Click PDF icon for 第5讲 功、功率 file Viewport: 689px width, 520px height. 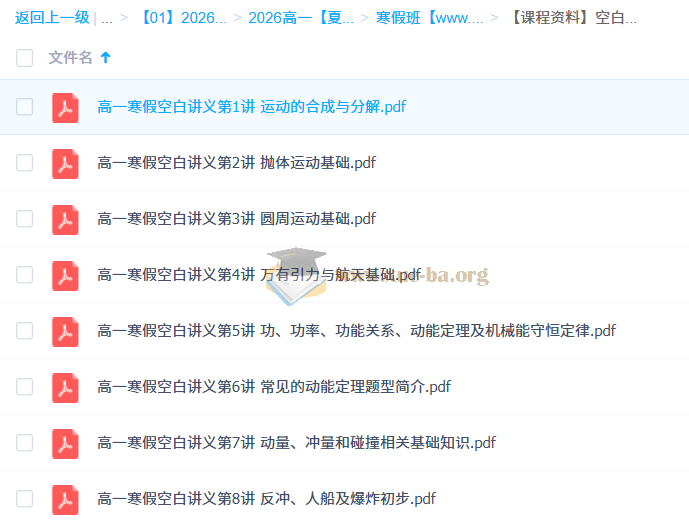coord(65,331)
